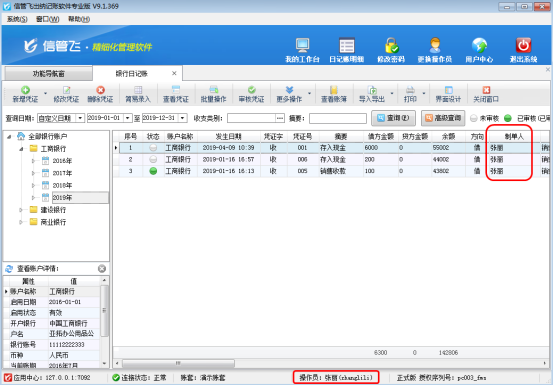553x385 pixels.
Task: Toggle green audited status of row 3
Action: [x=153, y=171]
